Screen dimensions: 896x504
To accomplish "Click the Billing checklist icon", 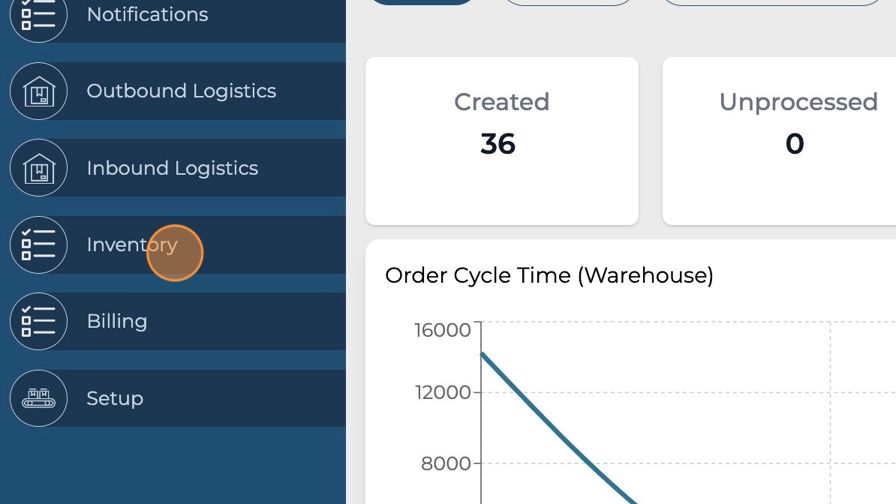I will pyautogui.click(x=38, y=321).
